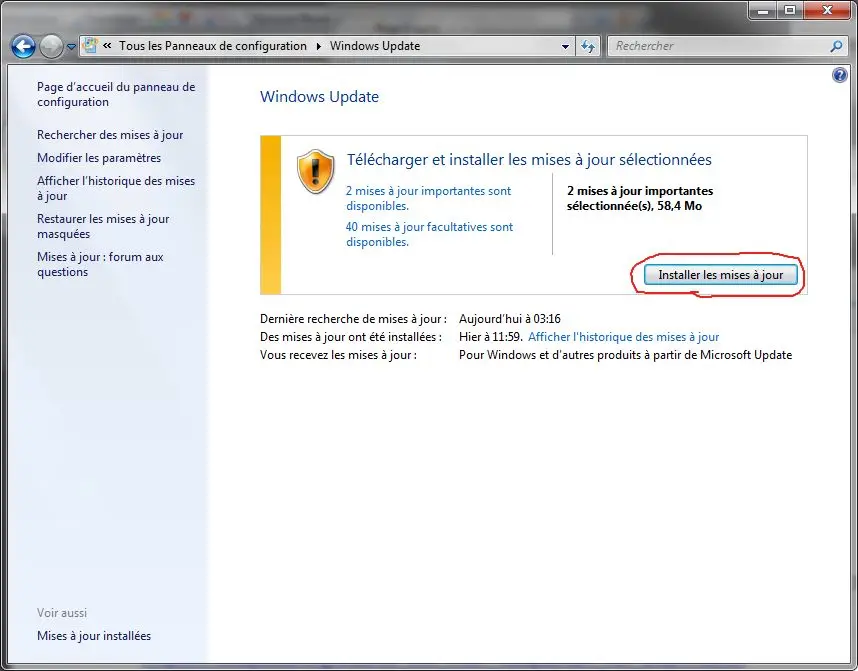This screenshot has width=858, height=671.
Task: Click the double-chevron breadcrumb overflow
Action: tap(107, 46)
